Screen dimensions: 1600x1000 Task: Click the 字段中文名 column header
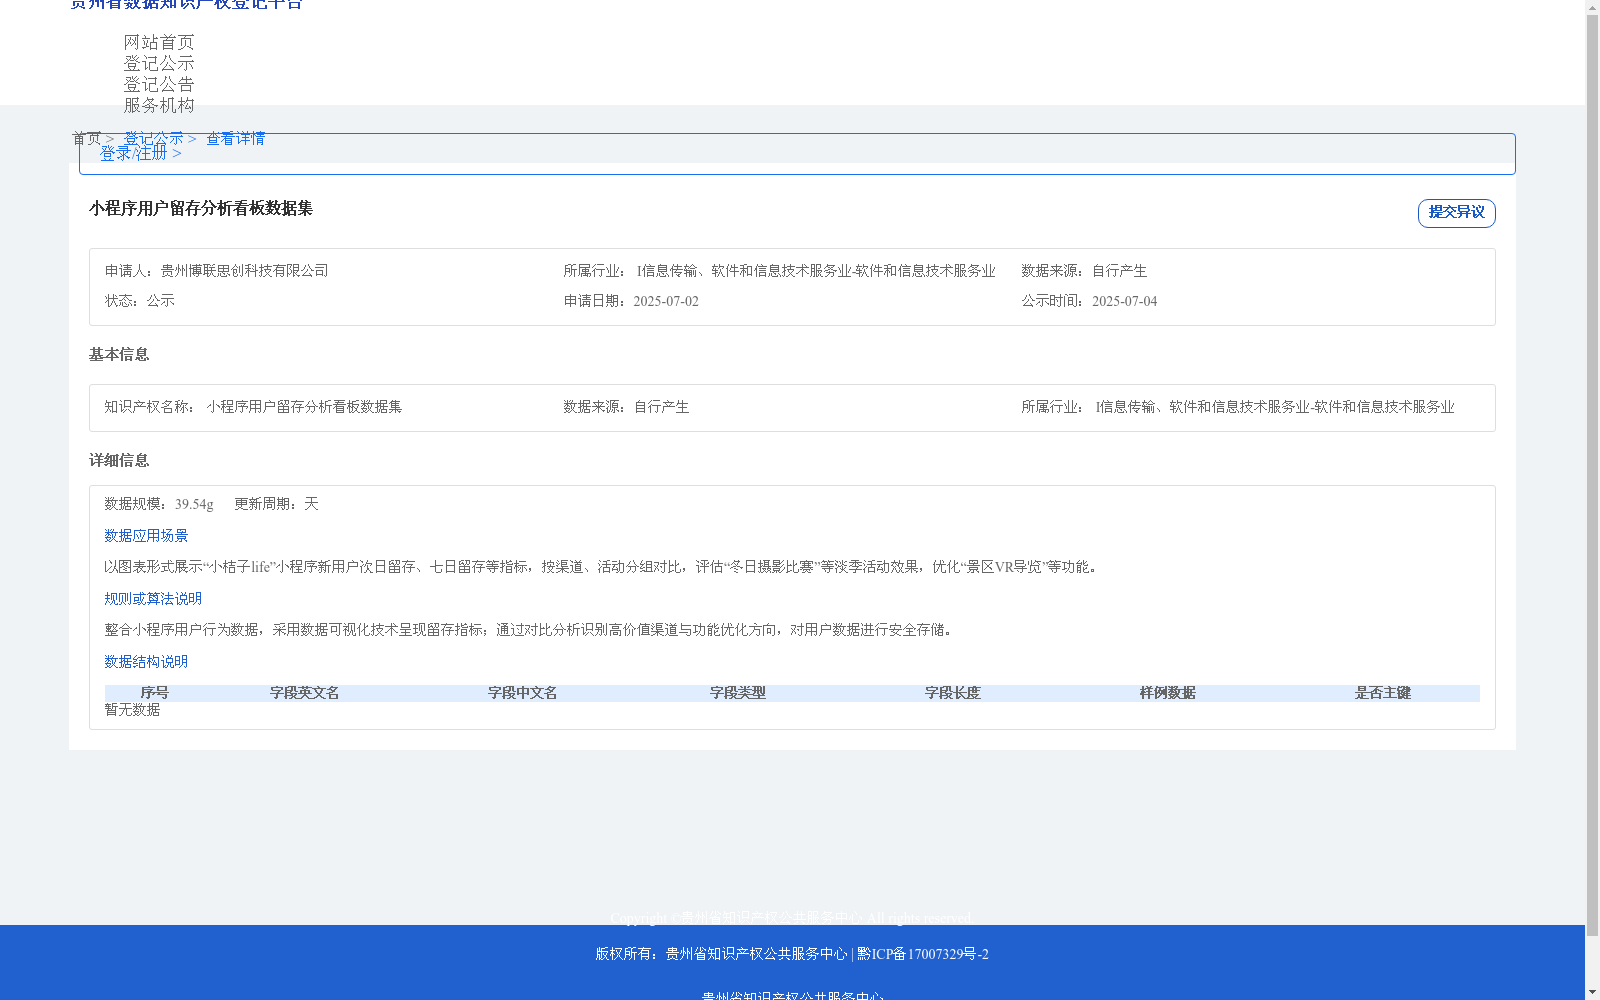(522, 693)
